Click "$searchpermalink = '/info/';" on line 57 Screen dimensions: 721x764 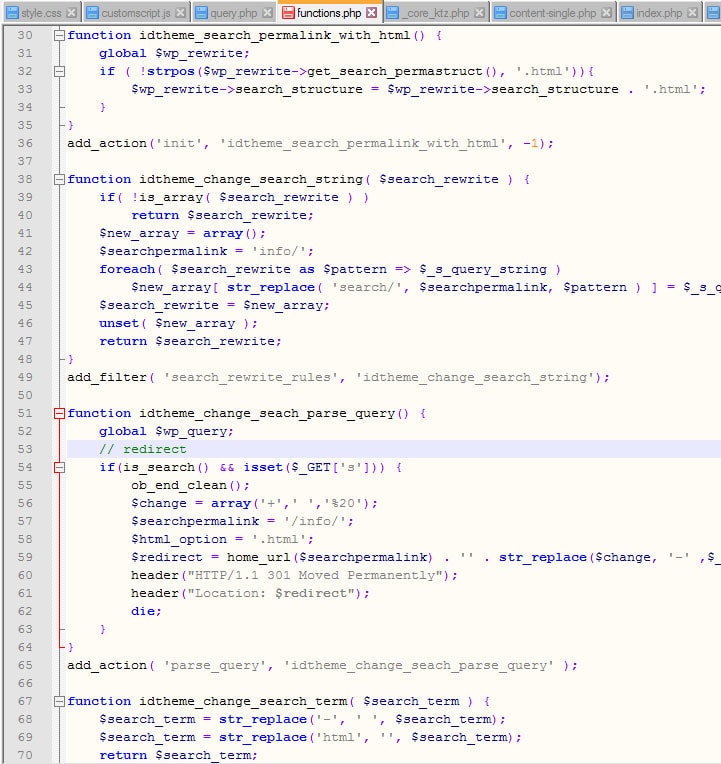click(242, 521)
